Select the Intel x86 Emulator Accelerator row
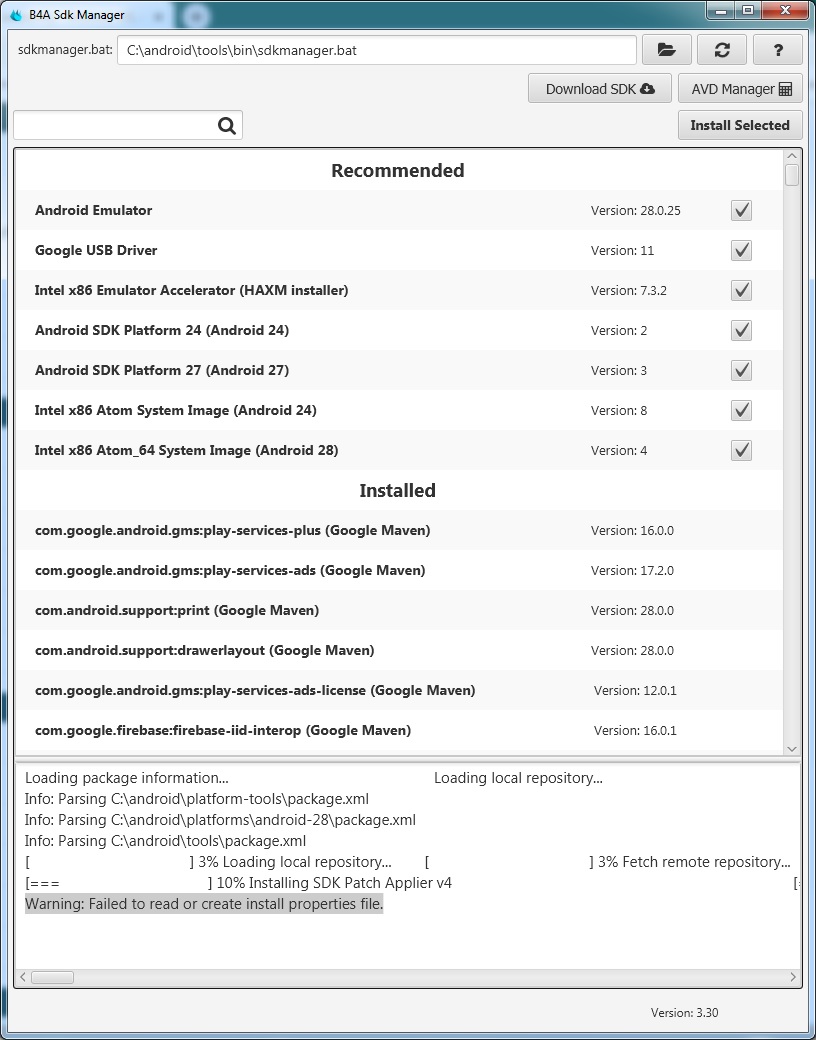 click(192, 290)
